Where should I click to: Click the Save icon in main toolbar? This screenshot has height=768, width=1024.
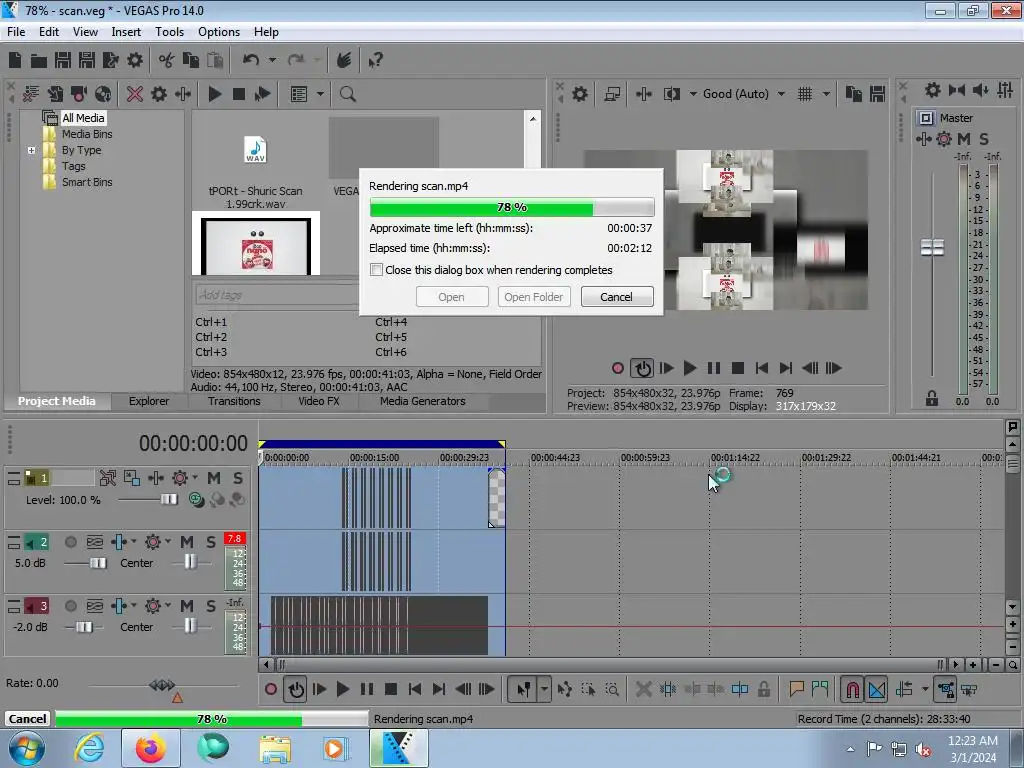click(63, 61)
